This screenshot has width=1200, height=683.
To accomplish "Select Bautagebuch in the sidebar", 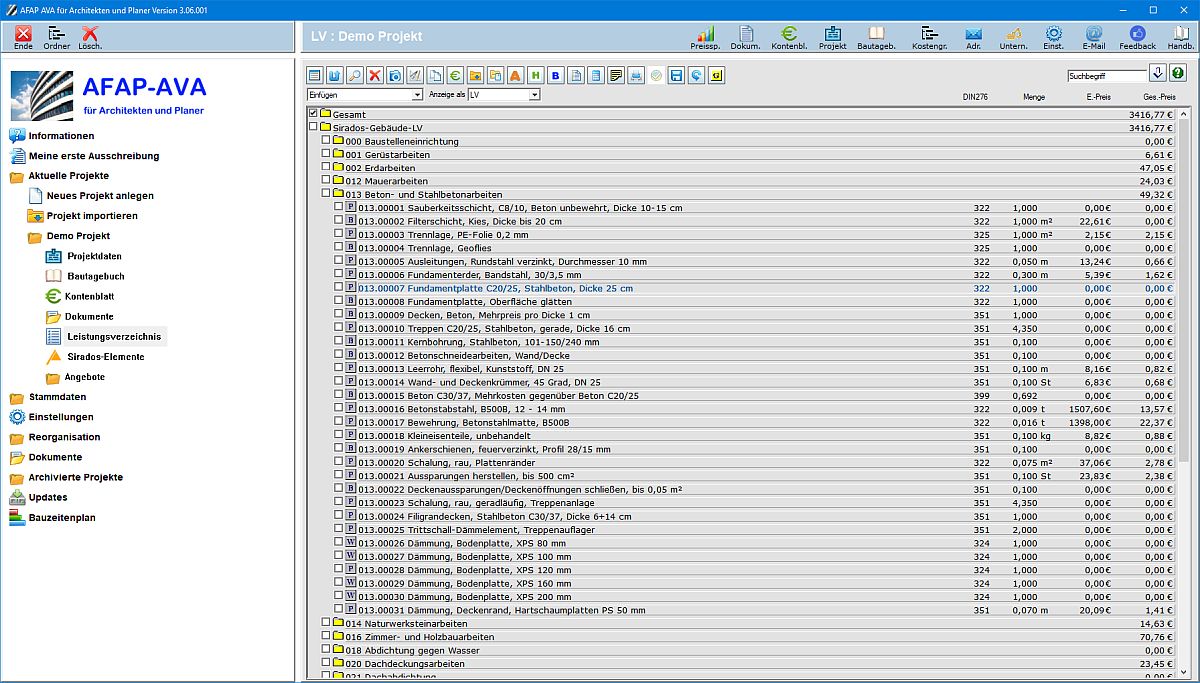I will click(85, 276).
